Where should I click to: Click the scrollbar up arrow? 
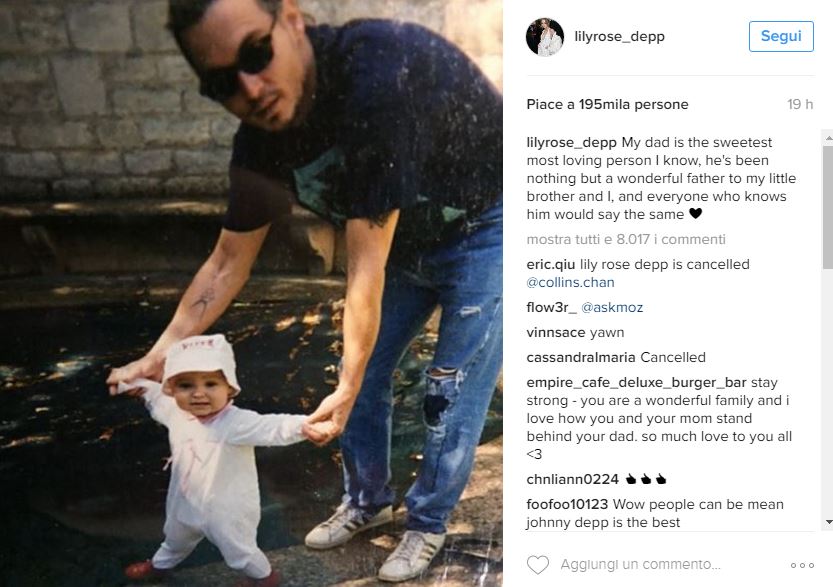tap(828, 138)
